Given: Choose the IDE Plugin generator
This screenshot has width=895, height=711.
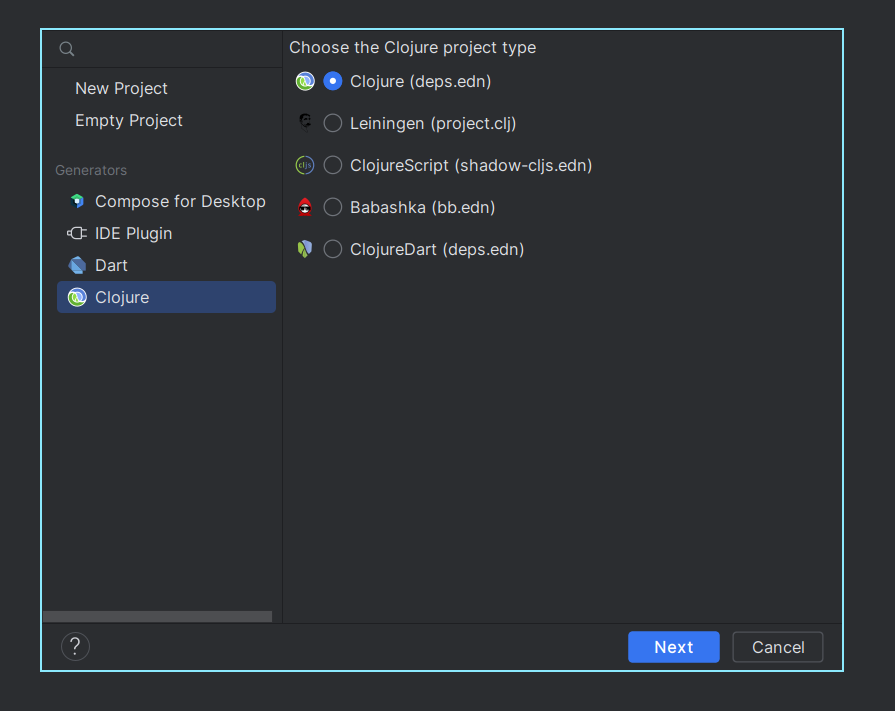Looking at the screenshot, I should (166, 233).
